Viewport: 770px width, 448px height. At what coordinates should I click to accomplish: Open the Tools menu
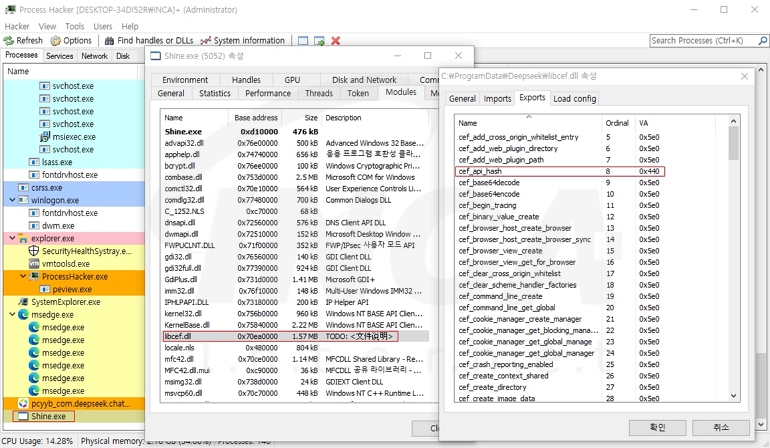click(x=74, y=26)
